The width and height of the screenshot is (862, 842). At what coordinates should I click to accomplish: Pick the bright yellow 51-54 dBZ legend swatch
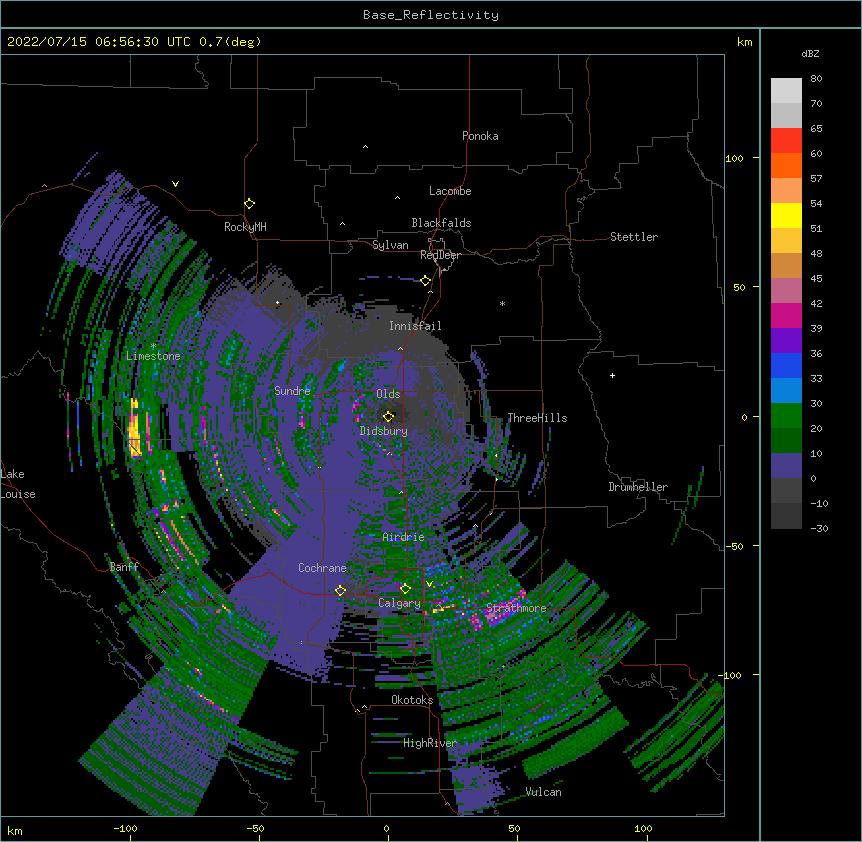pos(786,216)
